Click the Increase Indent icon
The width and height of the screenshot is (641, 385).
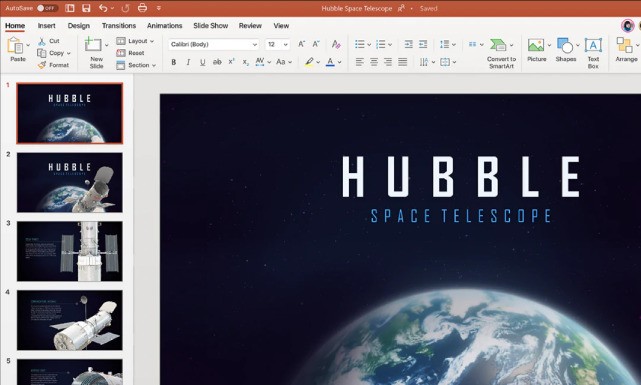point(423,44)
